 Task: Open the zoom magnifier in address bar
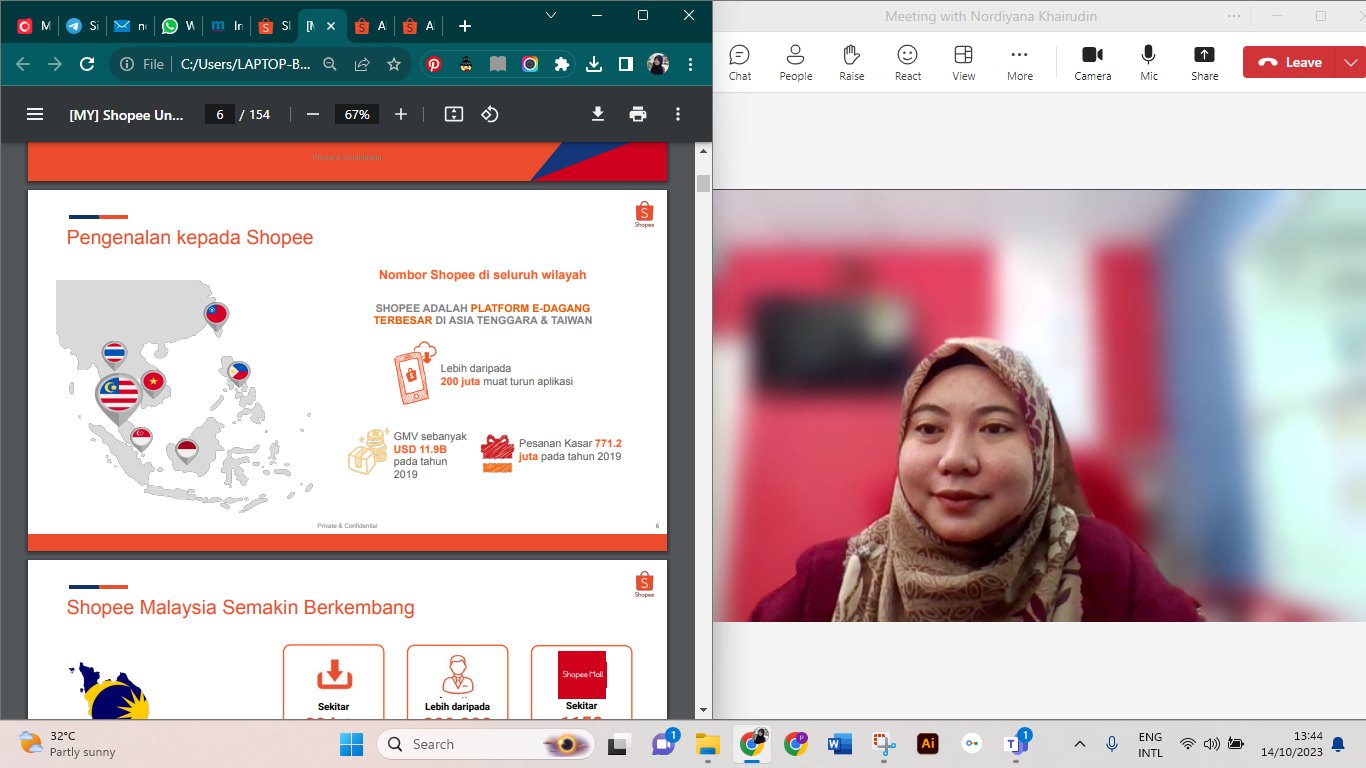pyautogui.click(x=330, y=64)
